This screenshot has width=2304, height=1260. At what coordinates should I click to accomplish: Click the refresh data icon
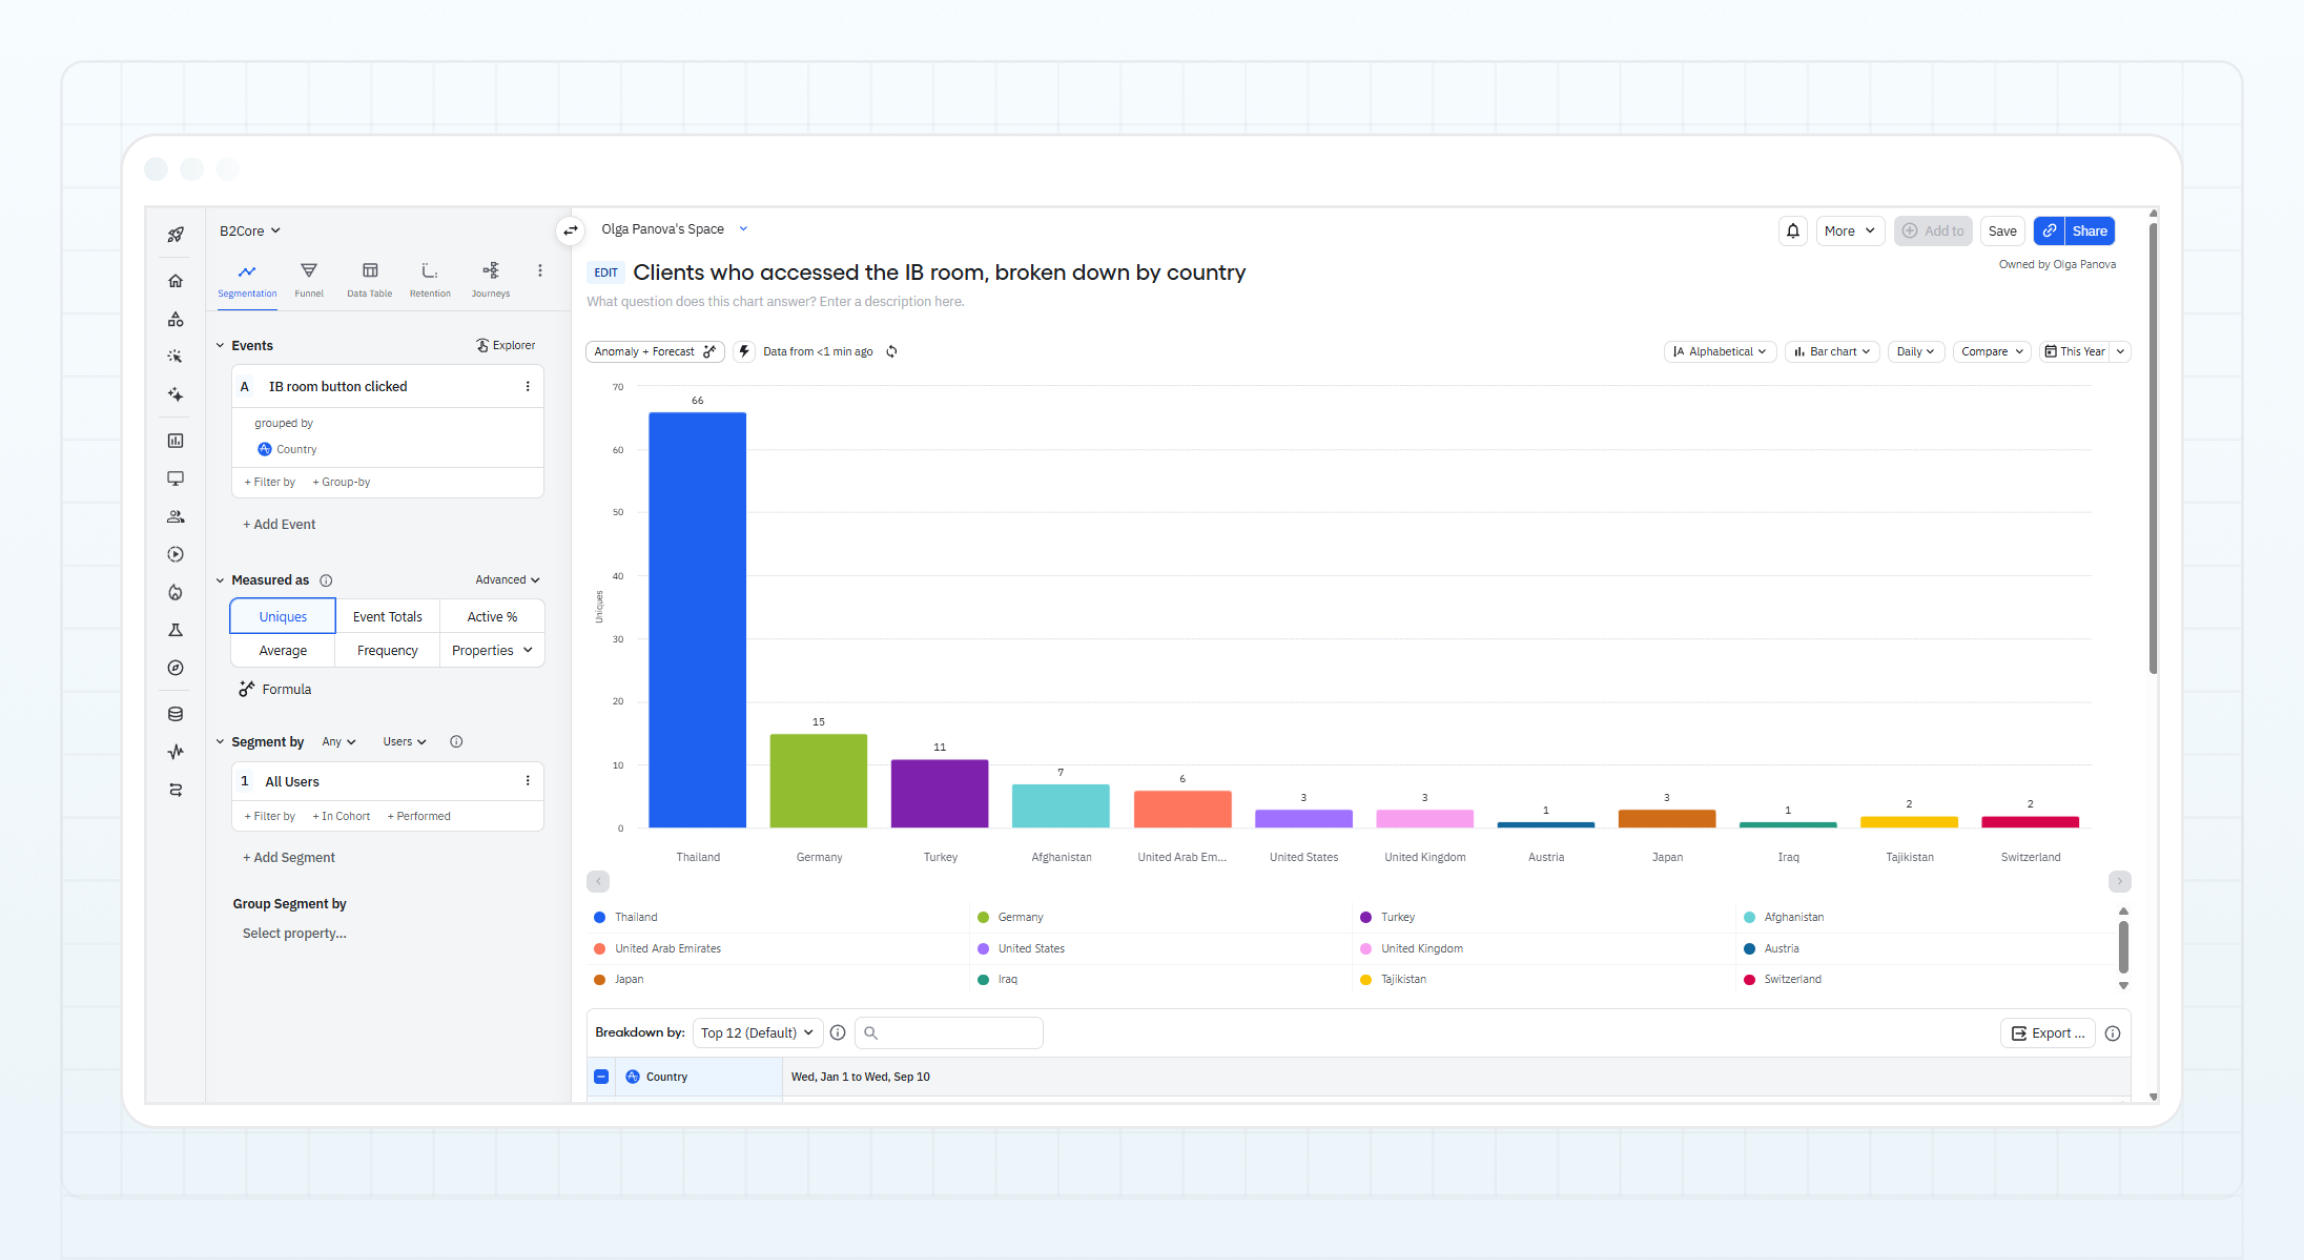pyautogui.click(x=891, y=352)
